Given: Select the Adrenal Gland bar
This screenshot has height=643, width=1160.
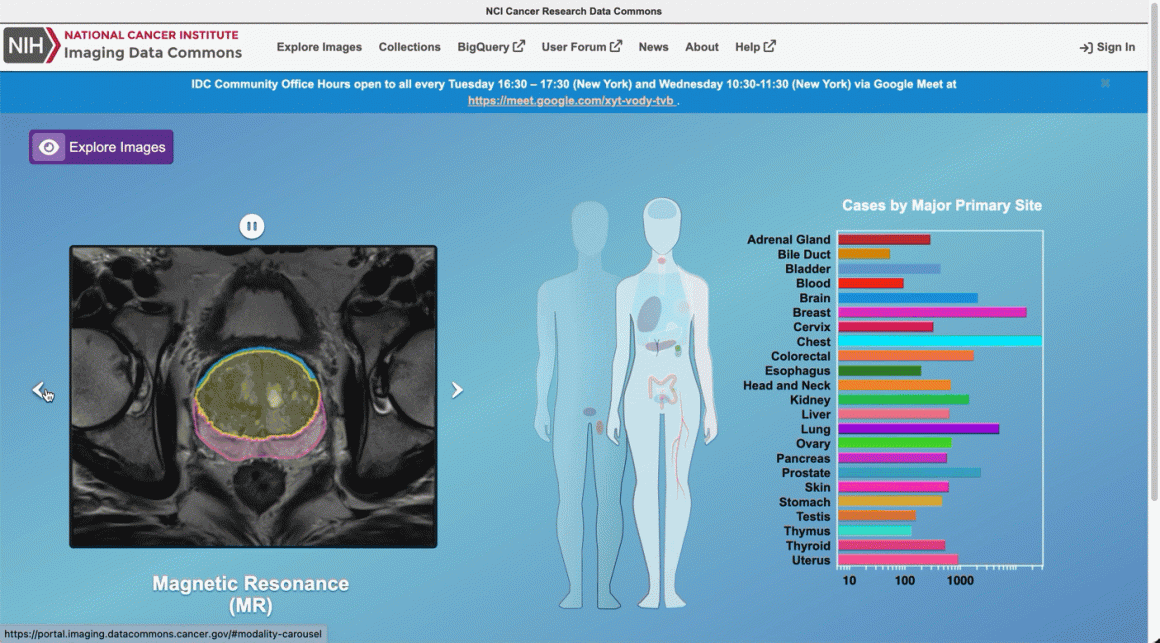Looking at the screenshot, I should coord(883,240).
